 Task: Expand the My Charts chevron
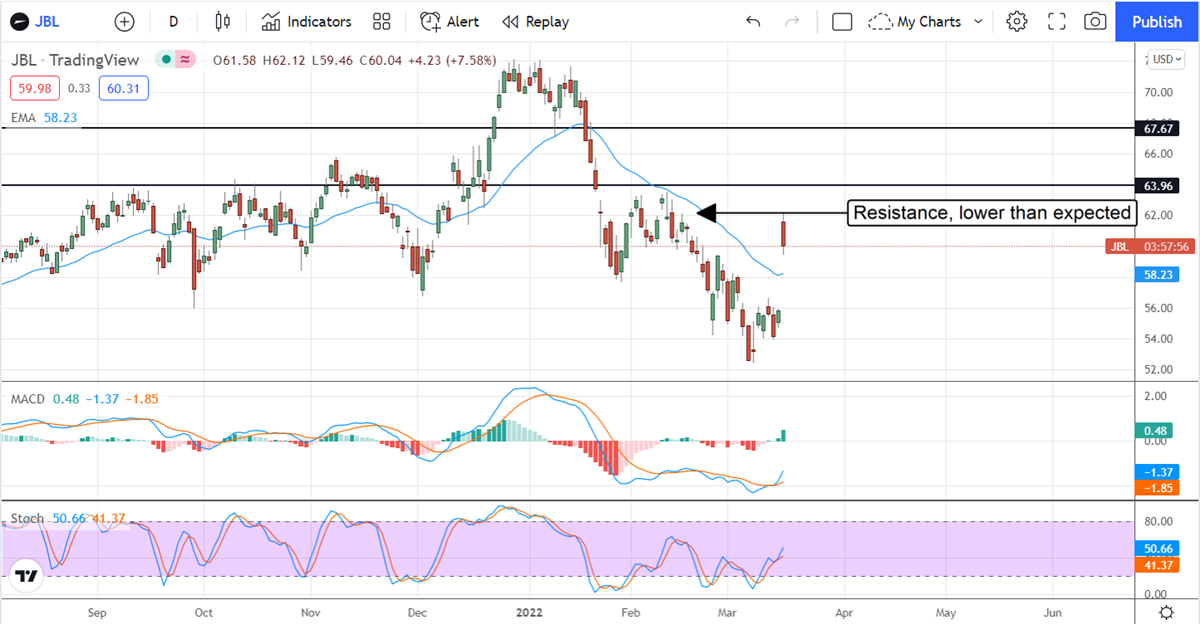point(978,21)
